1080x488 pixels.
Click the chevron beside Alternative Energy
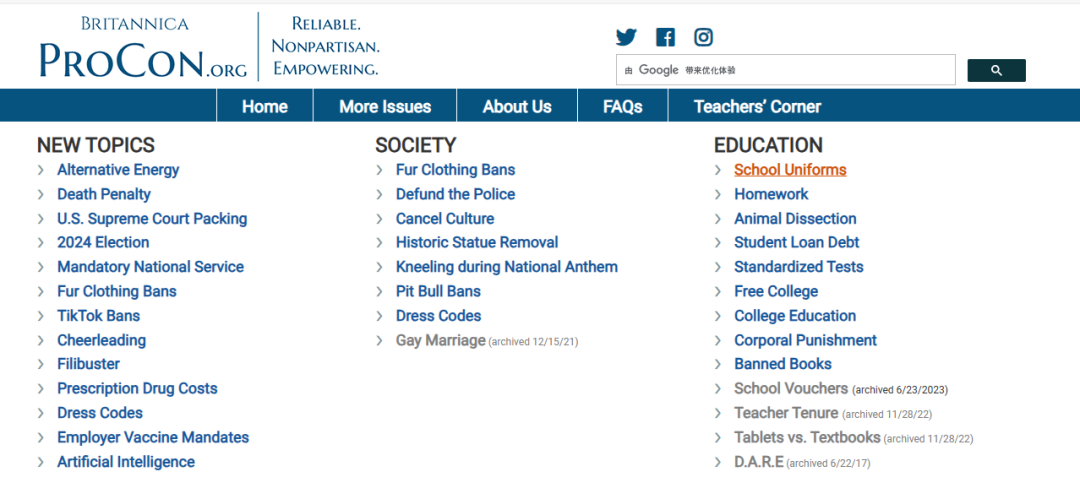(41, 170)
